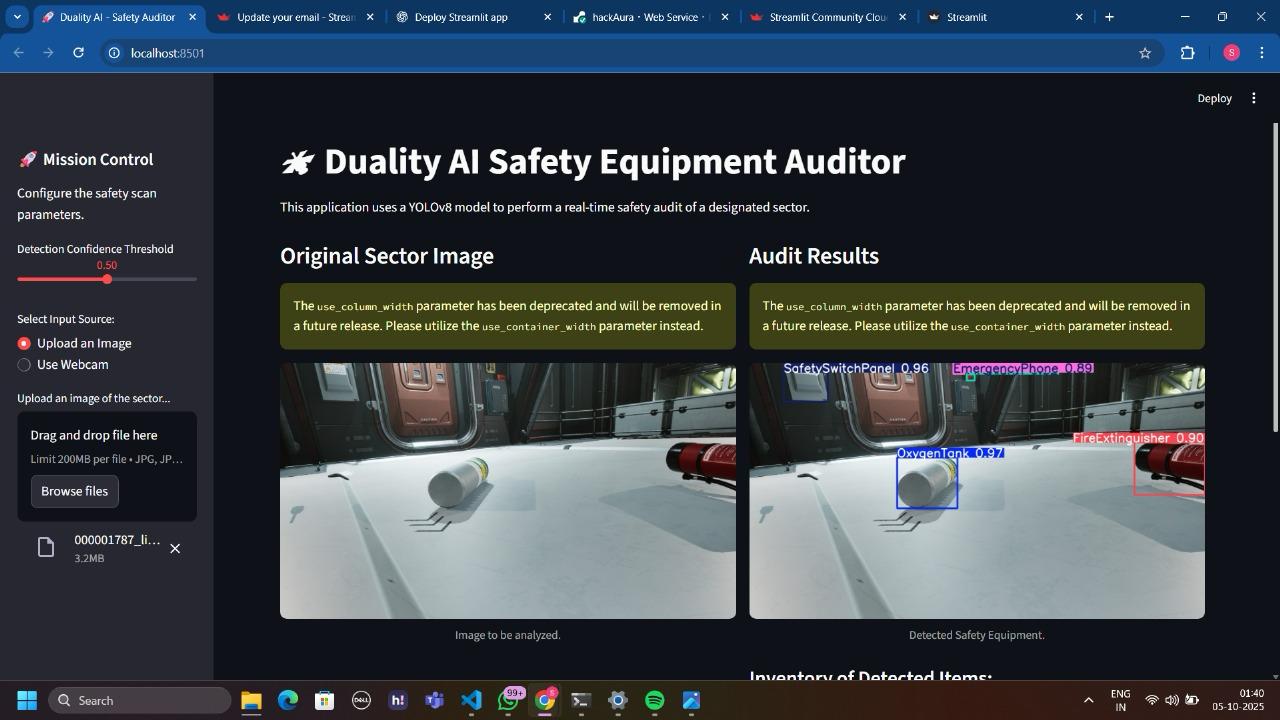This screenshot has width=1280, height=720.
Task: Open a new browser tab
Action: coord(1109,17)
